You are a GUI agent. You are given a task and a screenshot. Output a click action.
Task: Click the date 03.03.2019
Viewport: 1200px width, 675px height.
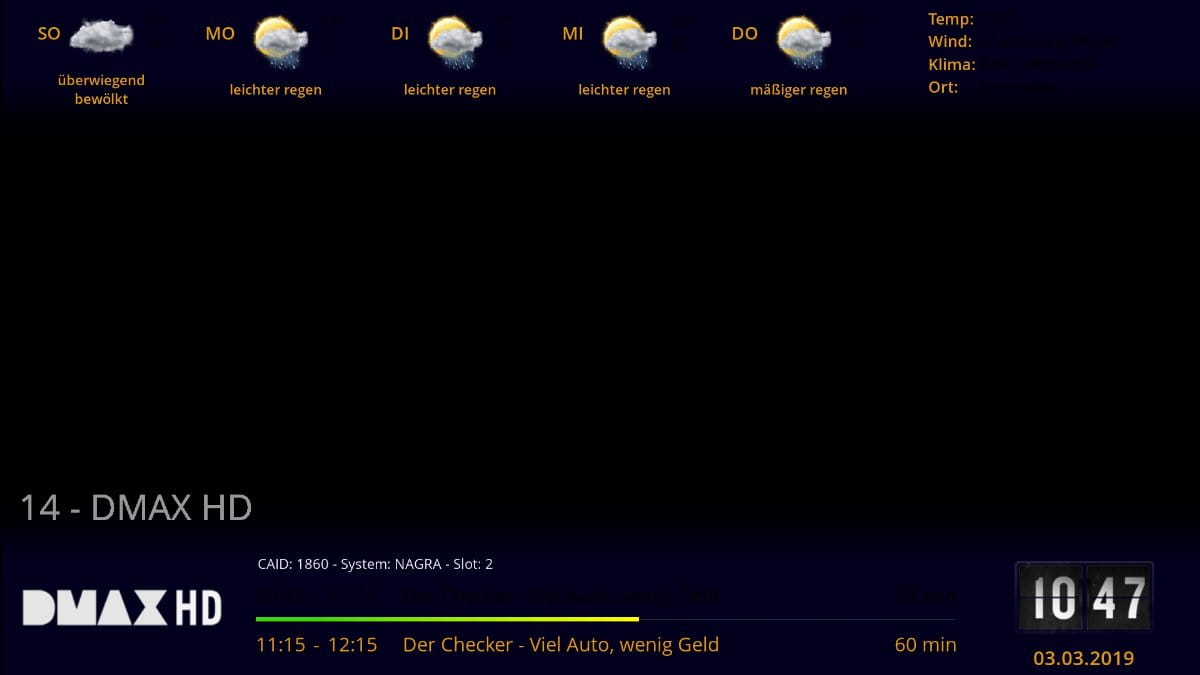tap(1084, 658)
